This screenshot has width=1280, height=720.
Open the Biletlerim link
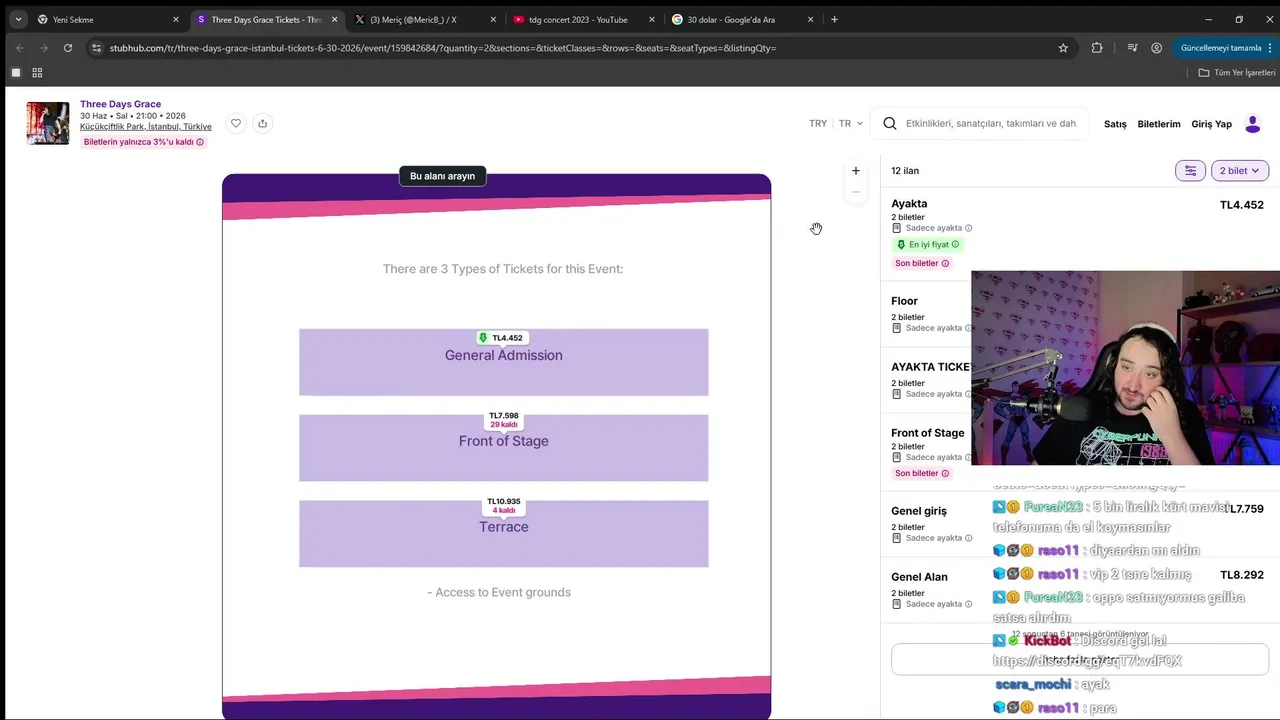click(x=1159, y=124)
